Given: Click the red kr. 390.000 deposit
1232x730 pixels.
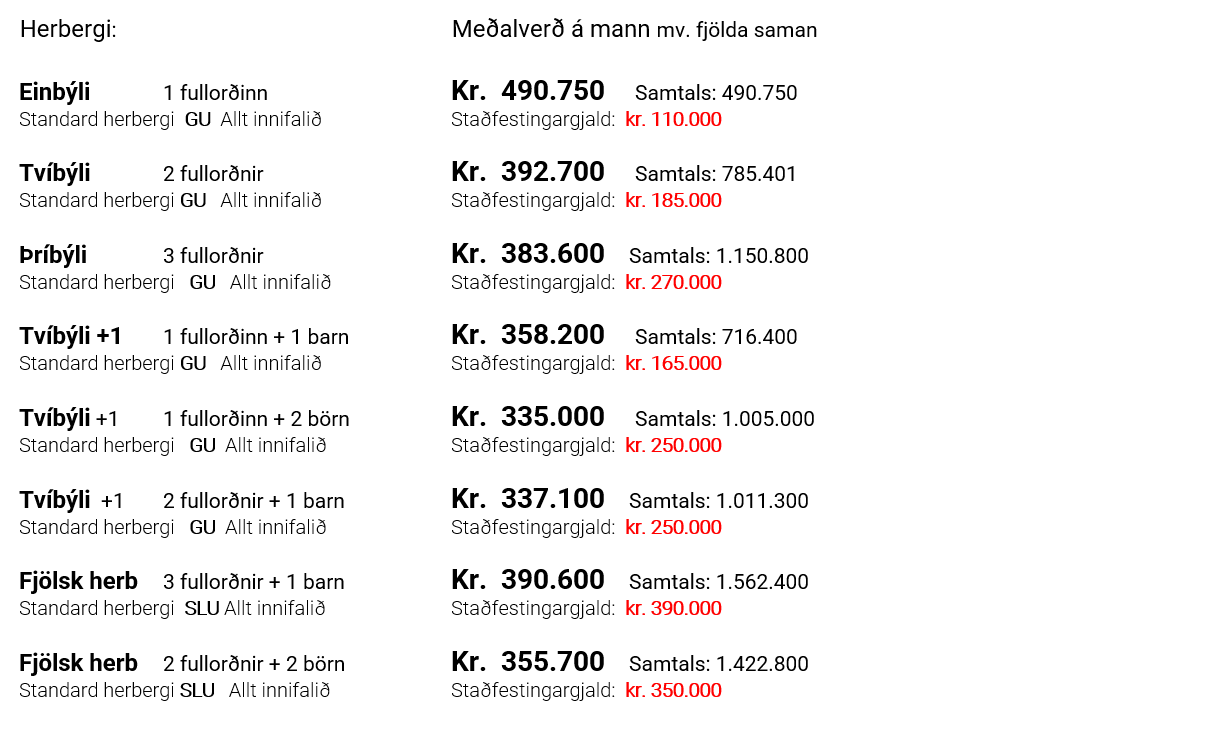Looking at the screenshot, I should click(673, 608).
